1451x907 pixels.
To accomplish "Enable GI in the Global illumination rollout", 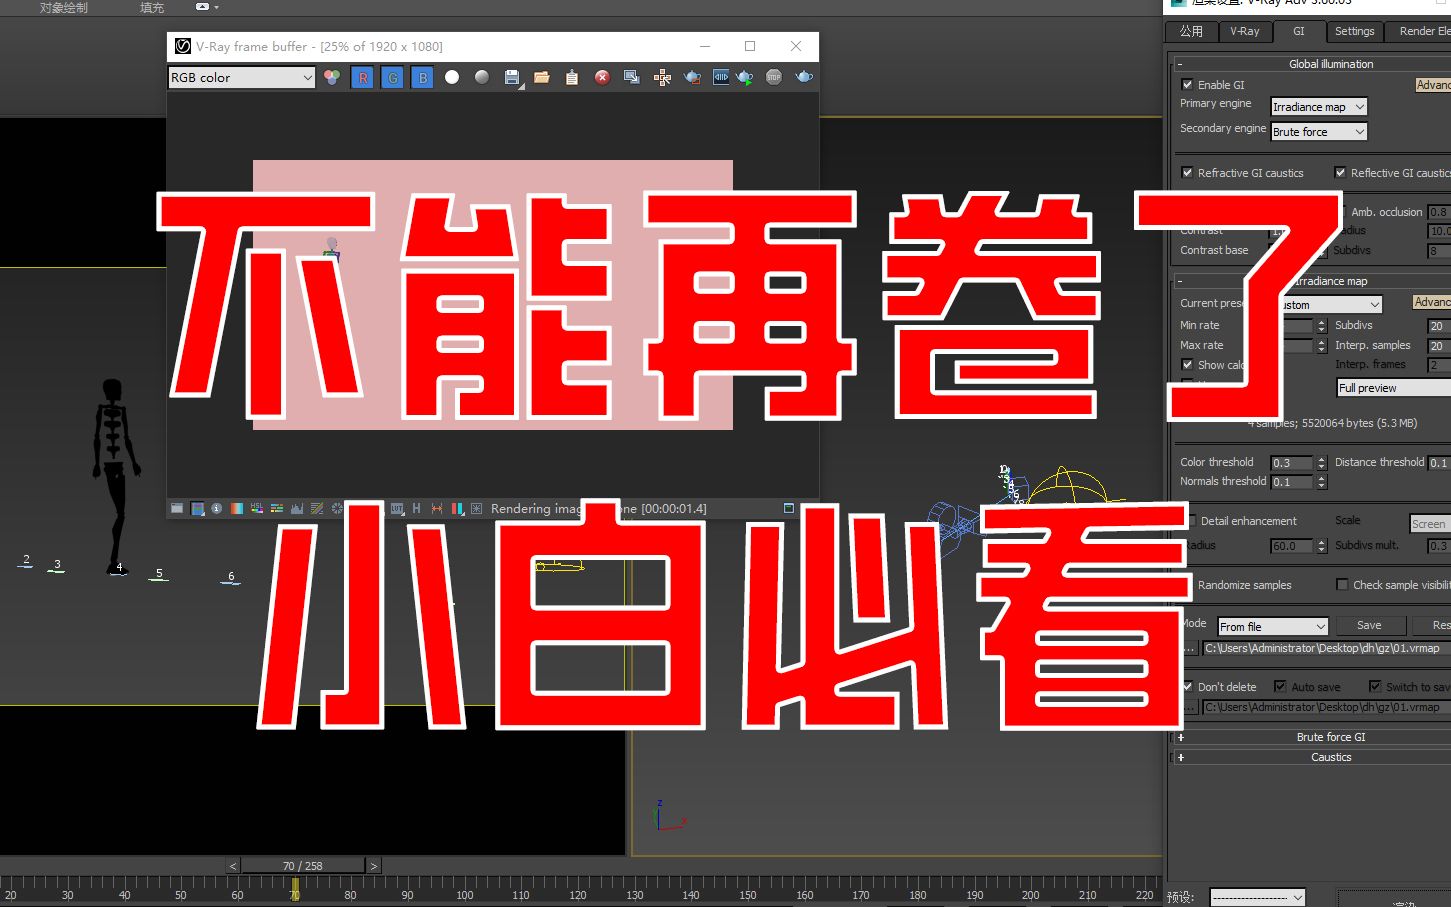I will (1187, 85).
